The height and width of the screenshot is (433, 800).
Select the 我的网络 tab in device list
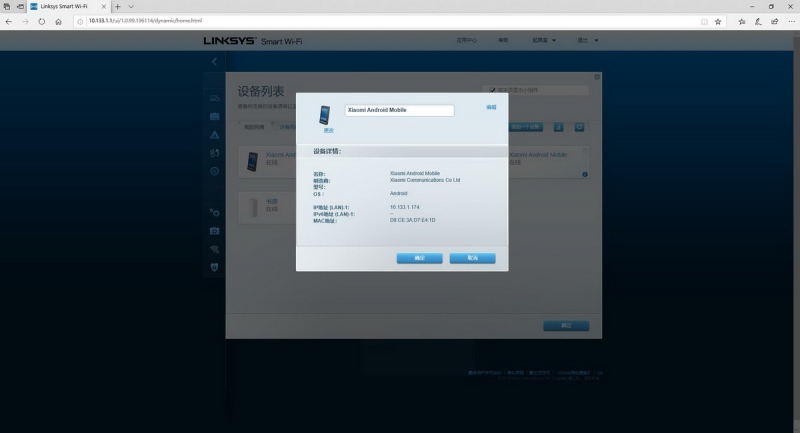pos(254,127)
